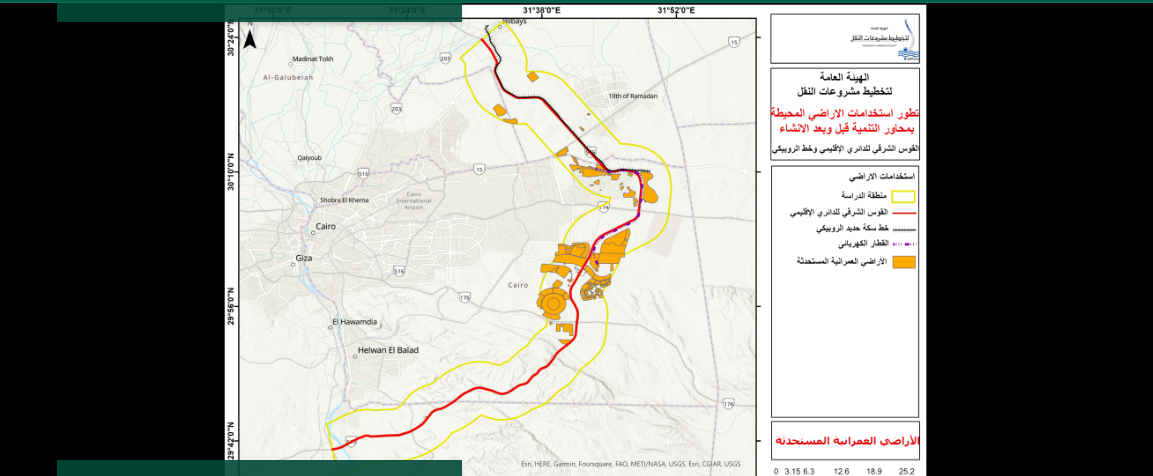Image resolution: width=1153 pixels, height=476 pixels.
Task: Click the Helwan El Balad label
Action: pos(388,351)
